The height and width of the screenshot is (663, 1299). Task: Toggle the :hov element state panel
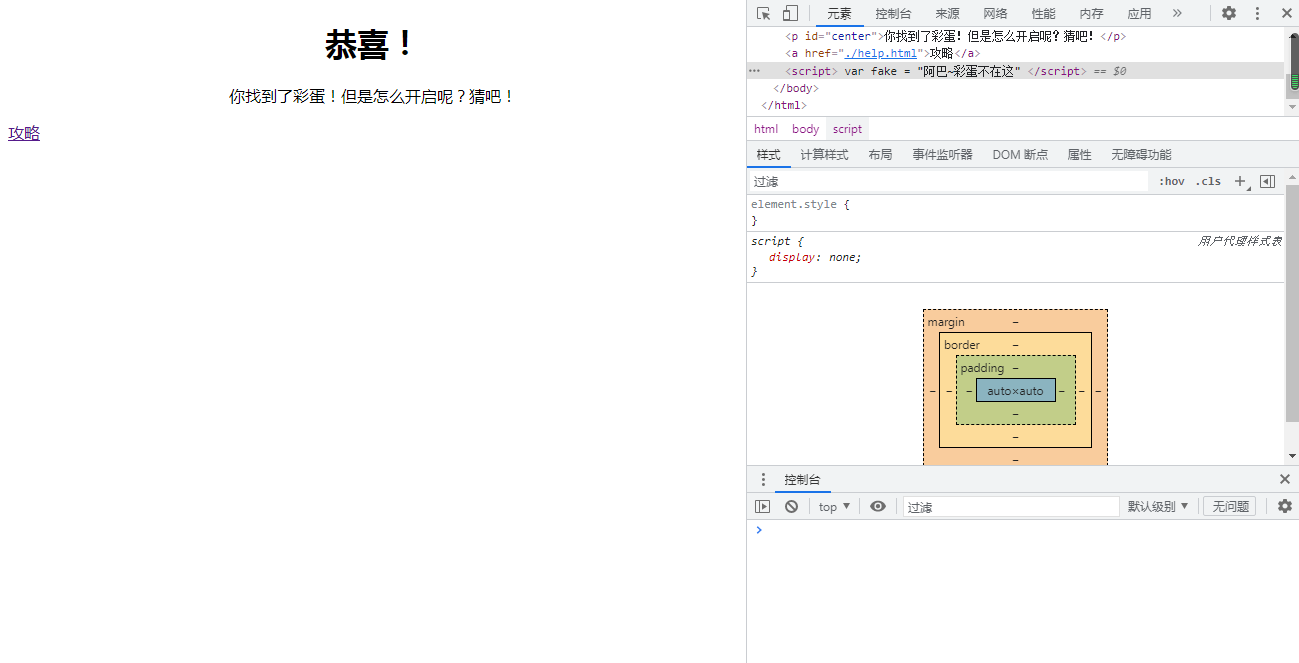pyautogui.click(x=1171, y=181)
